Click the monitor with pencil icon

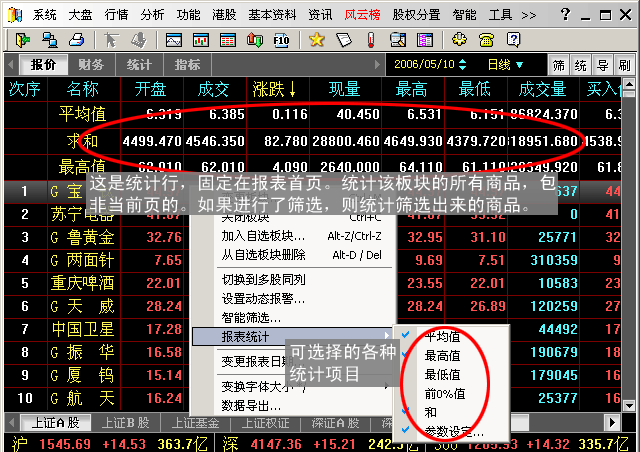[x=398, y=40]
